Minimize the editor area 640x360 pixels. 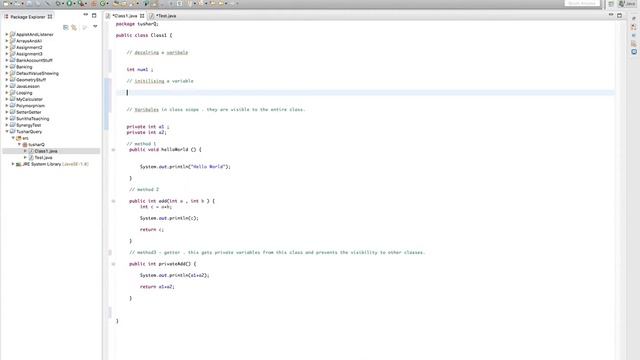(x=611, y=15)
